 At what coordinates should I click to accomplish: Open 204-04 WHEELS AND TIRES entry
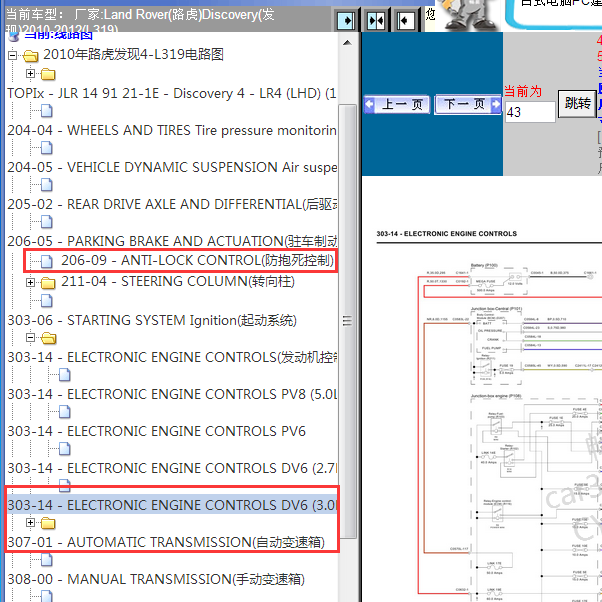(x=172, y=131)
